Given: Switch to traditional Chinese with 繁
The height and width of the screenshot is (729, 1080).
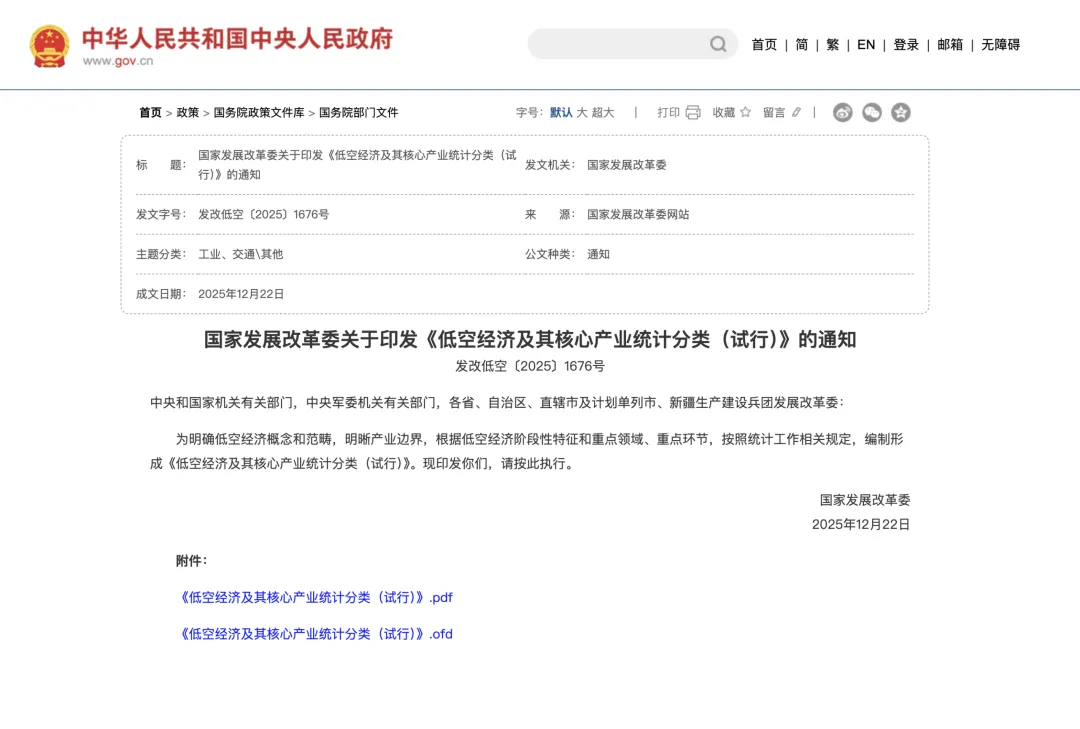Looking at the screenshot, I should pyautogui.click(x=832, y=45).
